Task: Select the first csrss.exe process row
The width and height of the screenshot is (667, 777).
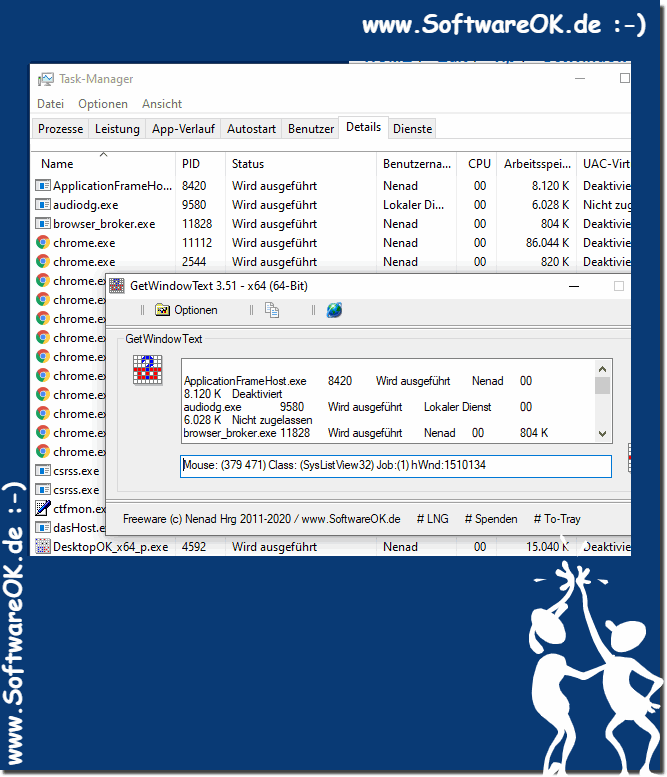Action: (x=69, y=471)
